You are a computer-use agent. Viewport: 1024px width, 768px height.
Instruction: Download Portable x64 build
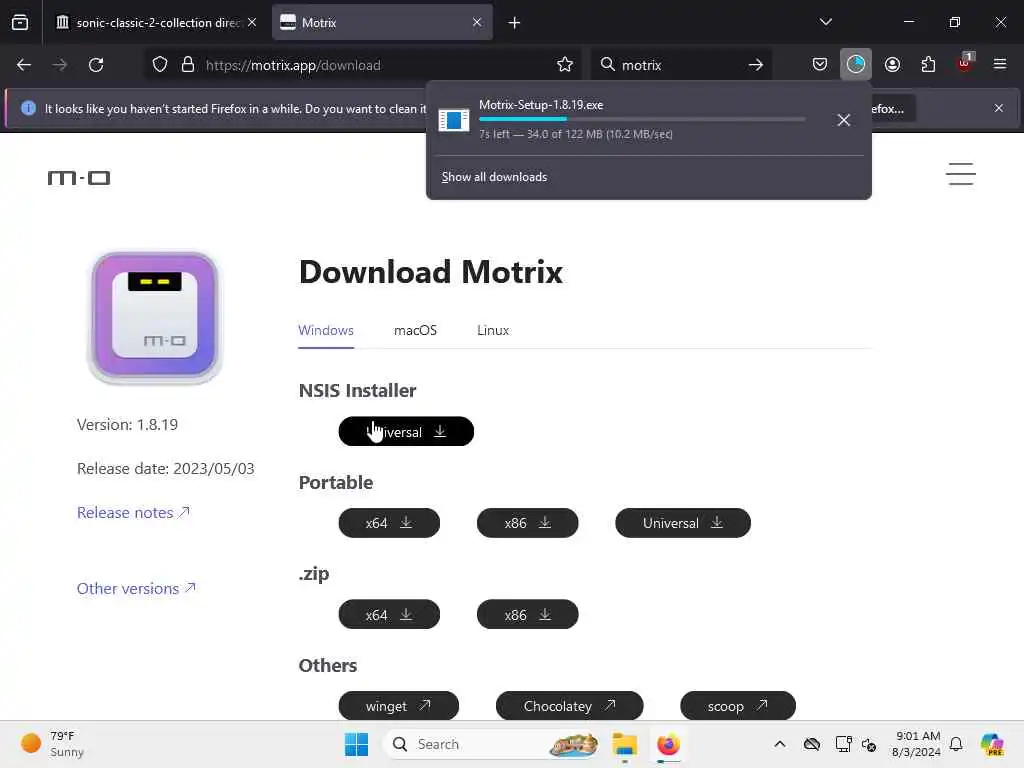389,523
